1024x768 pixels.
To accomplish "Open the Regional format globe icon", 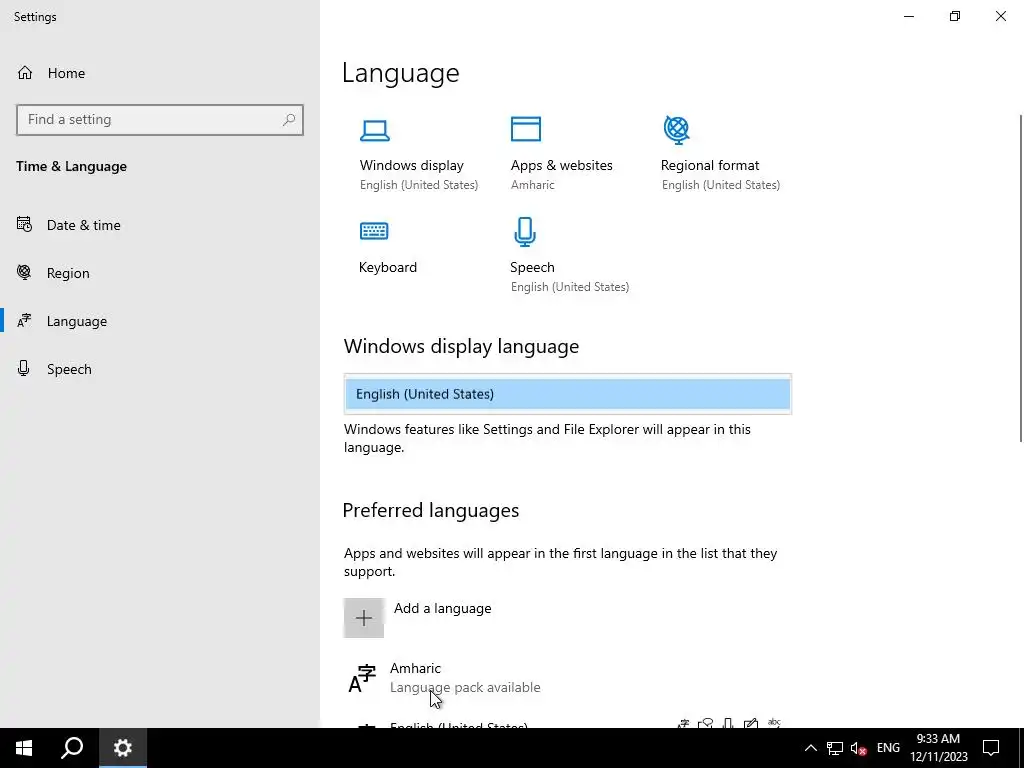I will coord(677,130).
